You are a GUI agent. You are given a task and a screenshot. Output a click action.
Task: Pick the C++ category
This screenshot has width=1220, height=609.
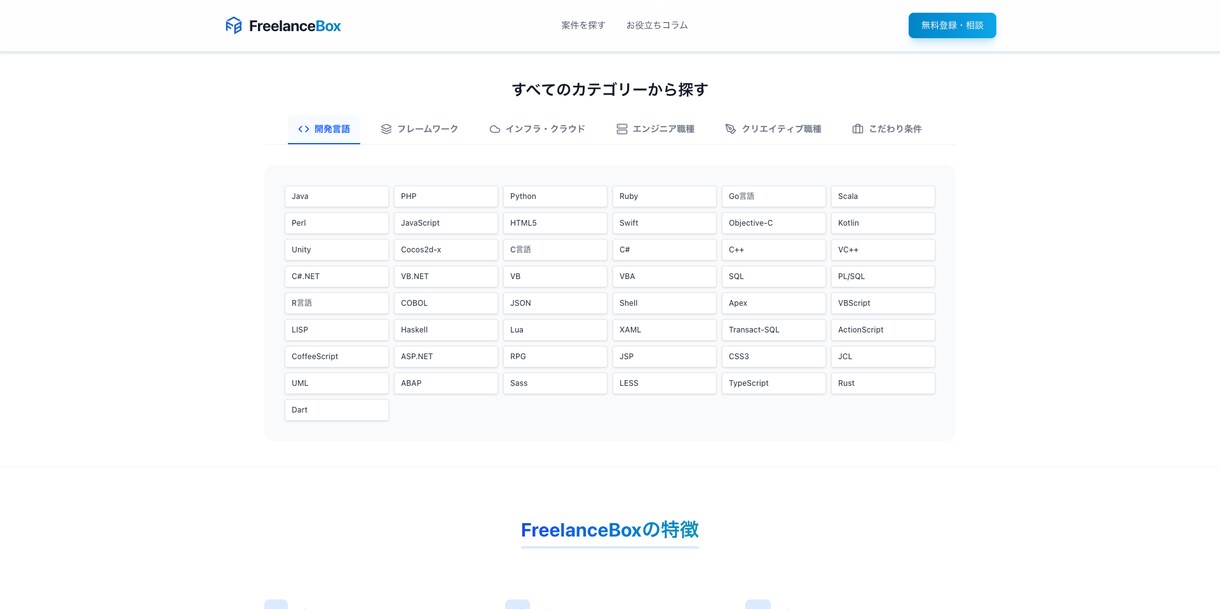pyautogui.click(x=774, y=250)
